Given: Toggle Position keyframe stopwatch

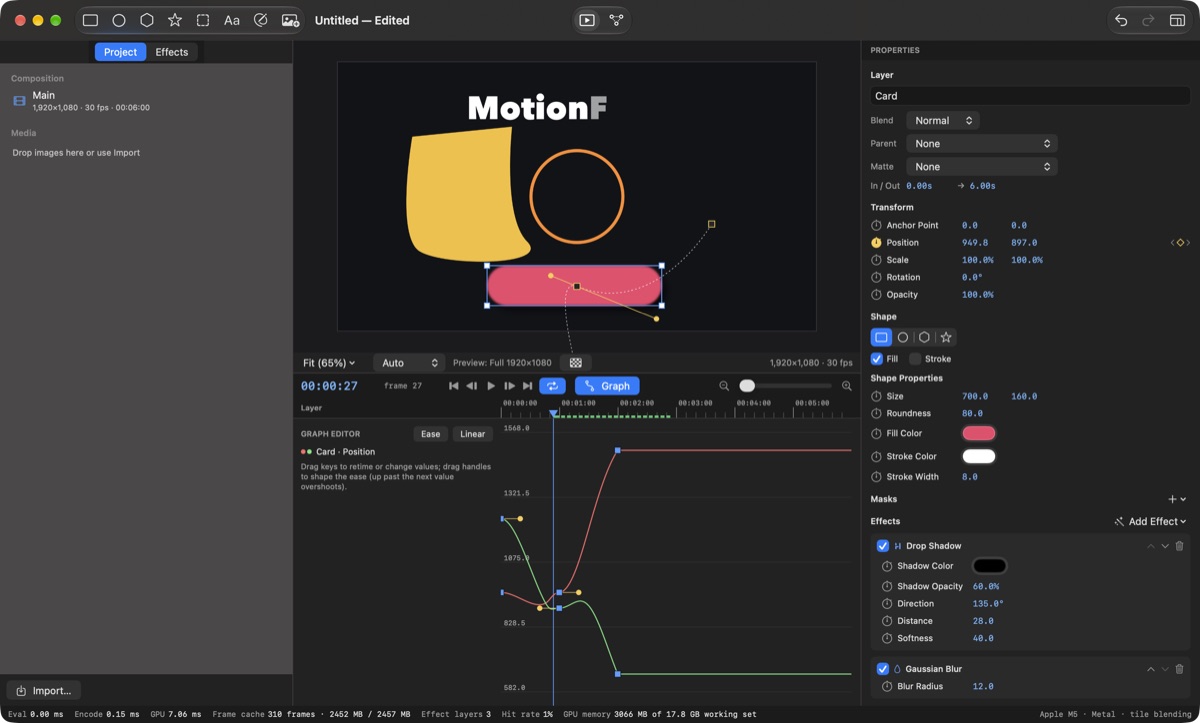Looking at the screenshot, I should click(x=876, y=243).
